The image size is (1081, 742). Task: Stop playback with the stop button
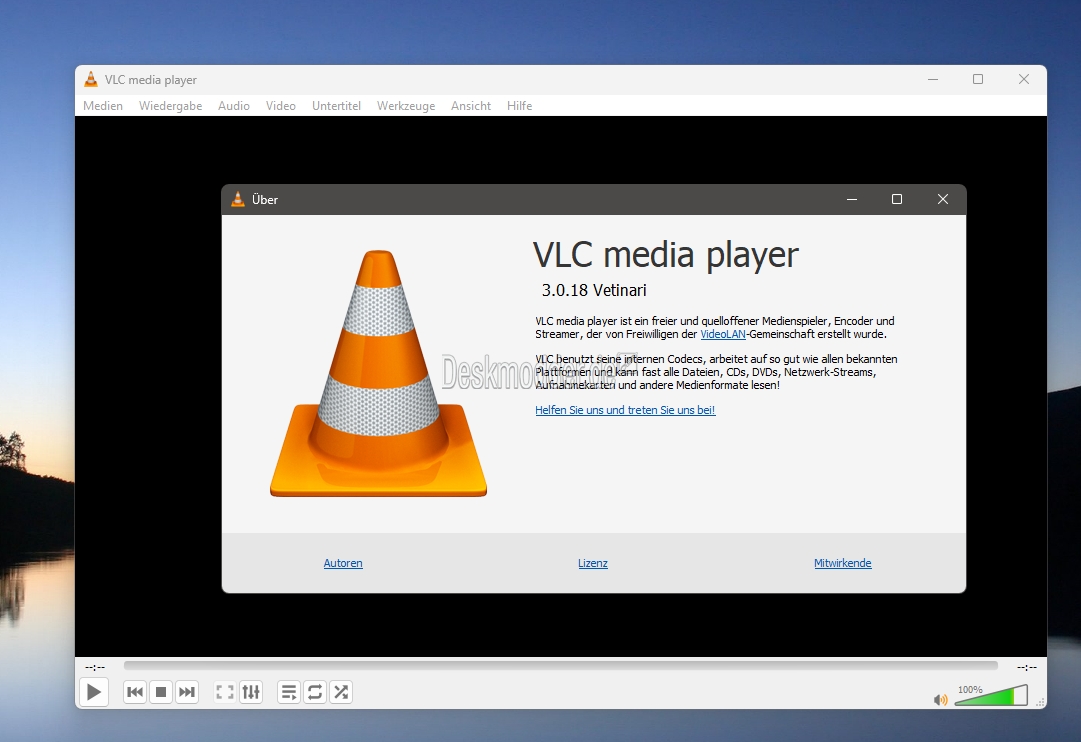pos(161,692)
